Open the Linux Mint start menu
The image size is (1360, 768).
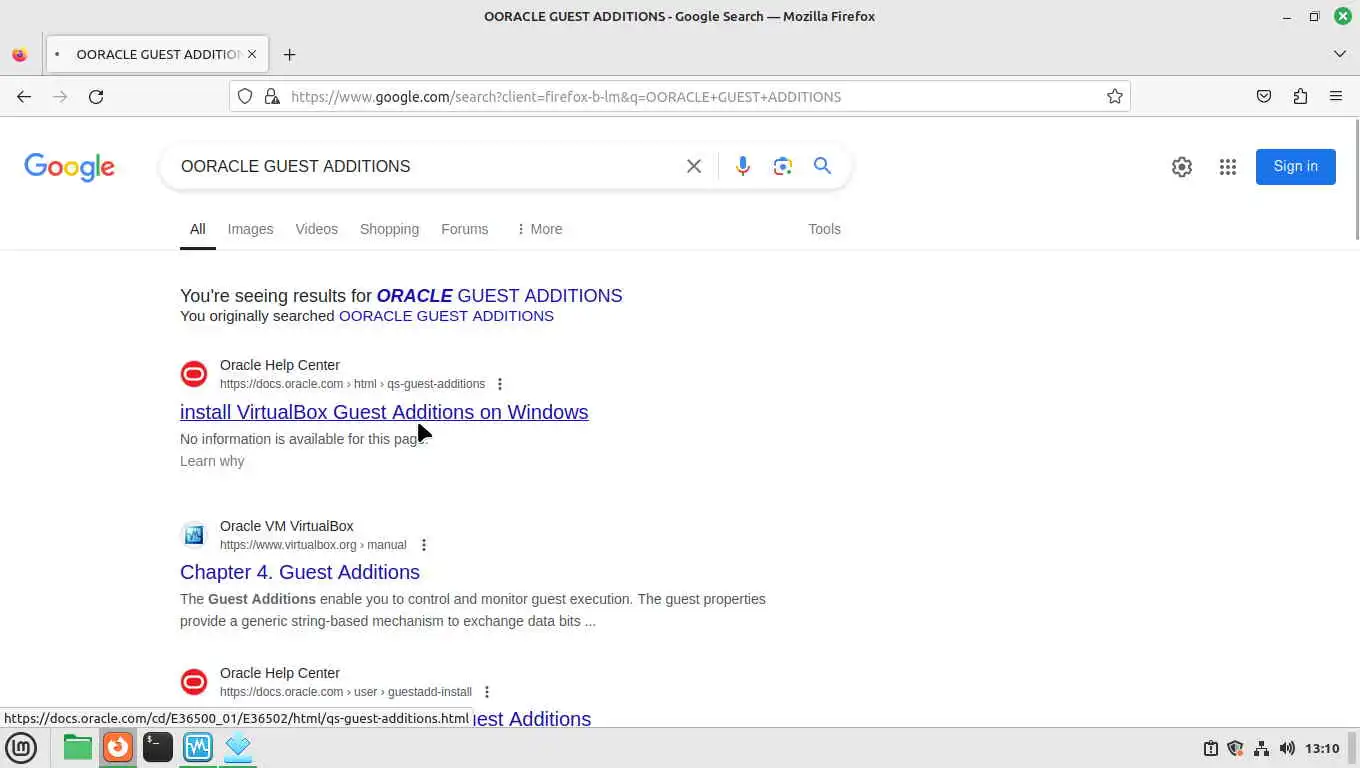pos(21,747)
